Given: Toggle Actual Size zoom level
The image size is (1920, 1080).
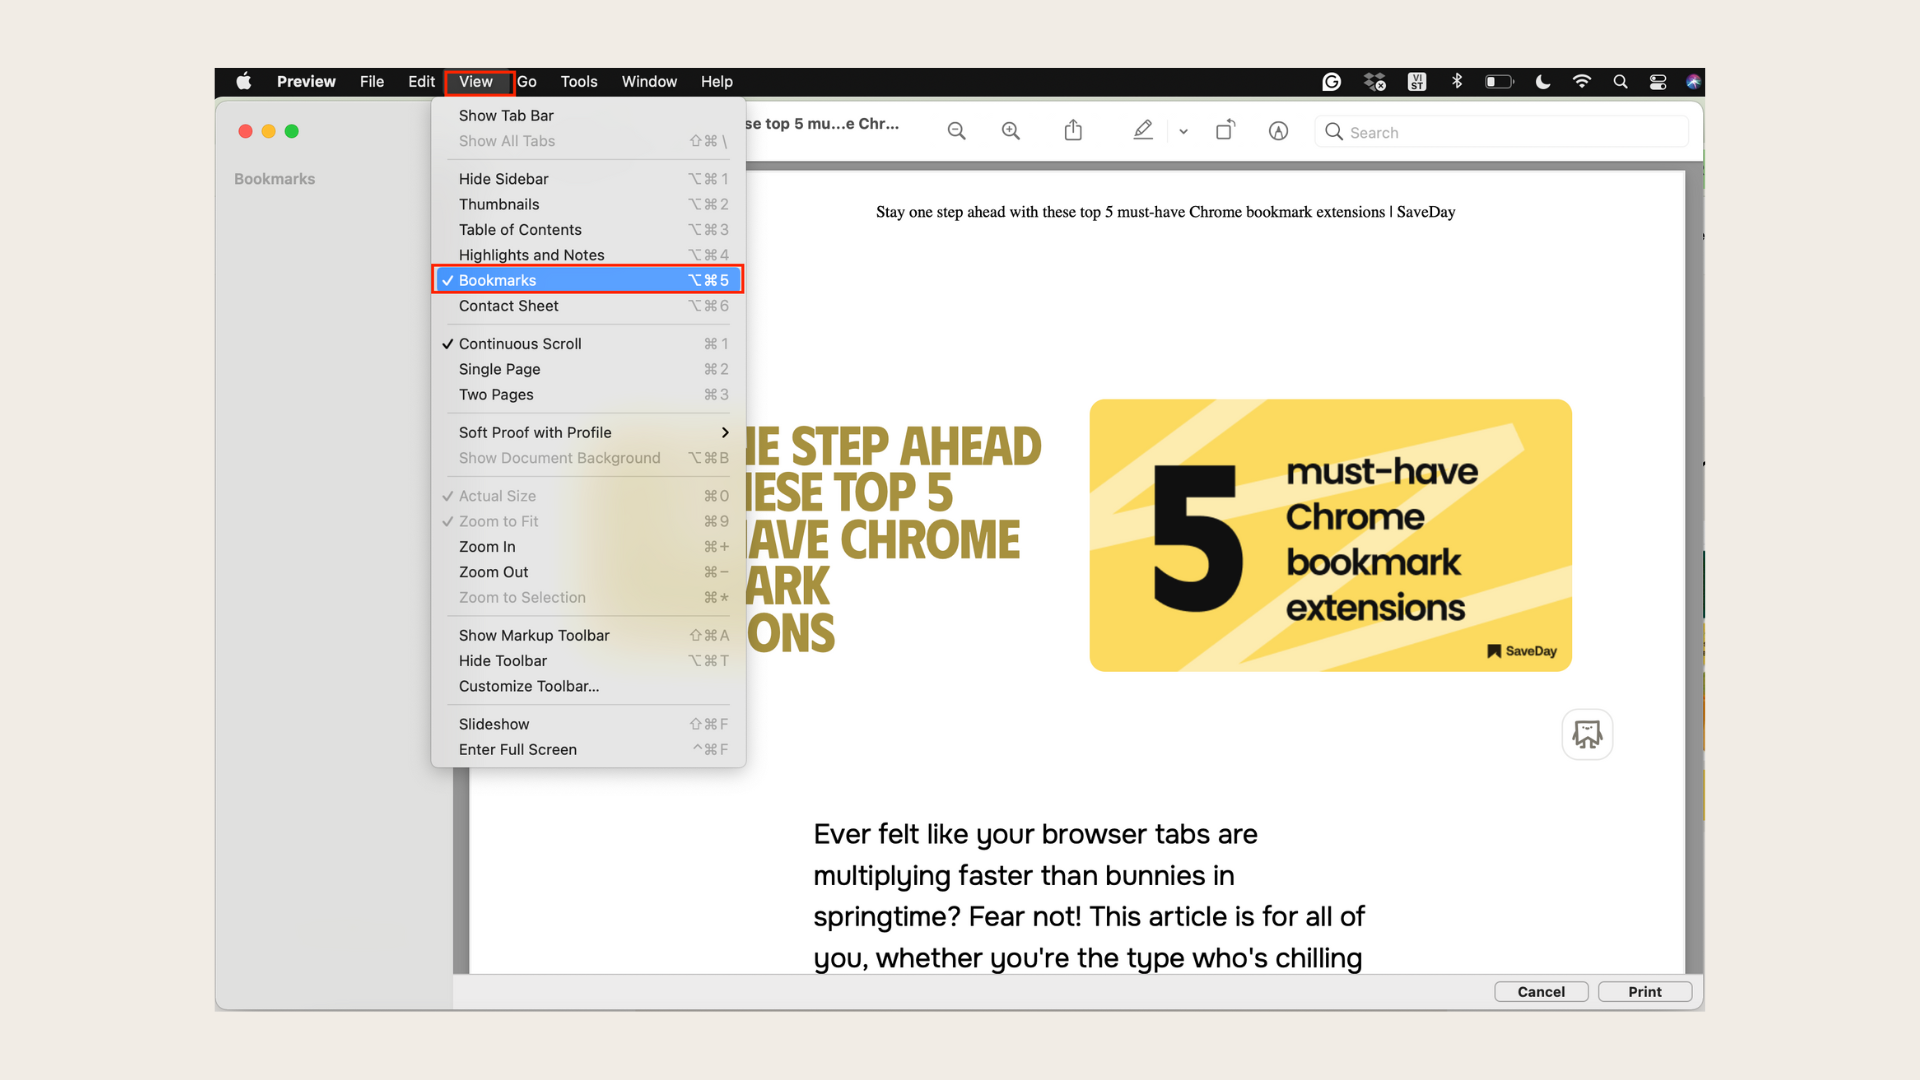Looking at the screenshot, I should tap(497, 496).
